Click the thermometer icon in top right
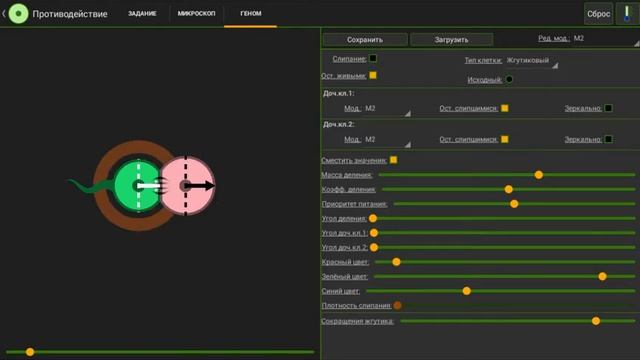Screen dimensions: 640x360 [627, 13]
